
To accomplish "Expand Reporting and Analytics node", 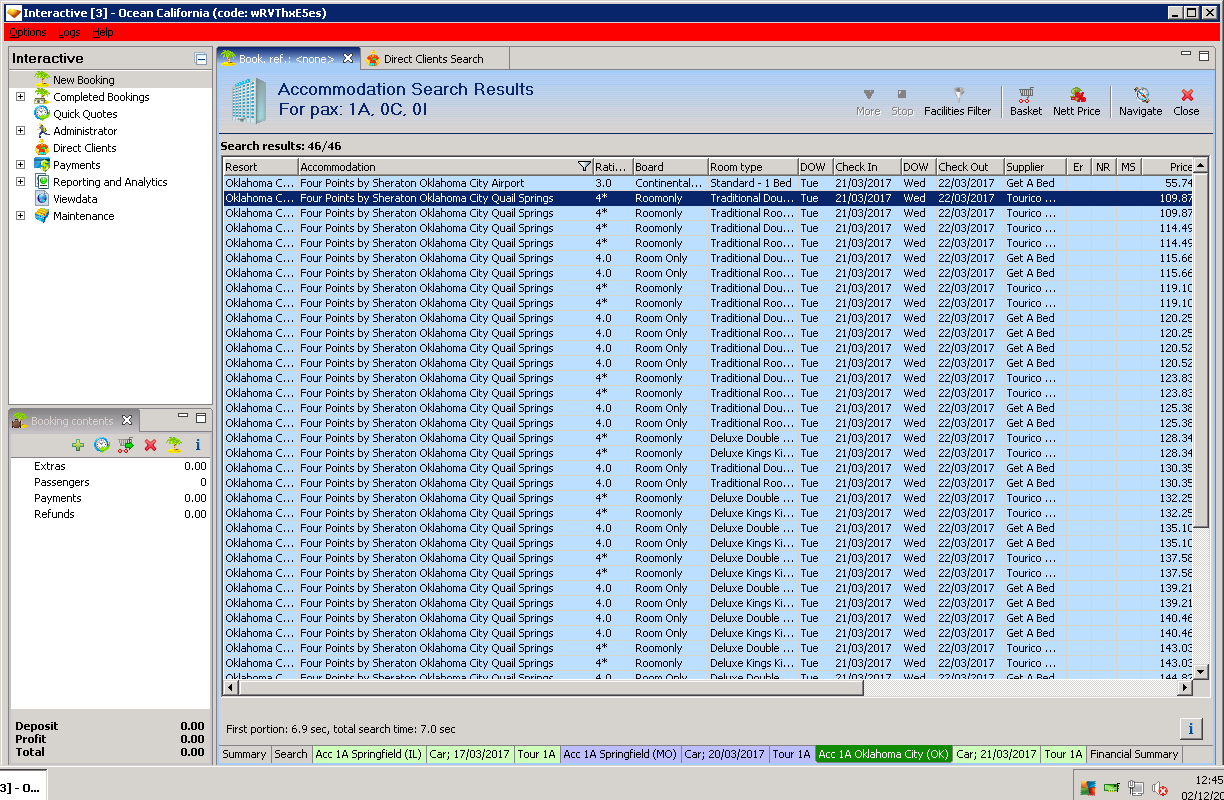I will click(x=20, y=182).
